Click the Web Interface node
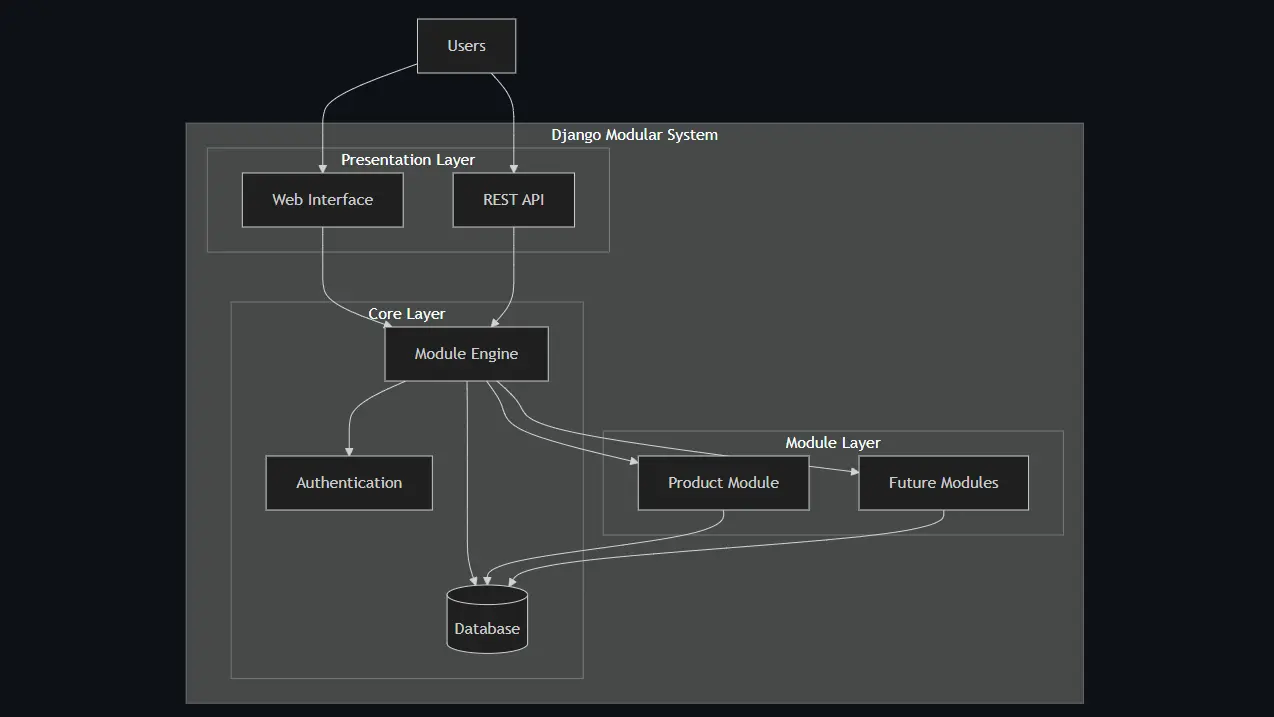The image size is (1274, 717). pyautogui.click(x=322, y=200)
